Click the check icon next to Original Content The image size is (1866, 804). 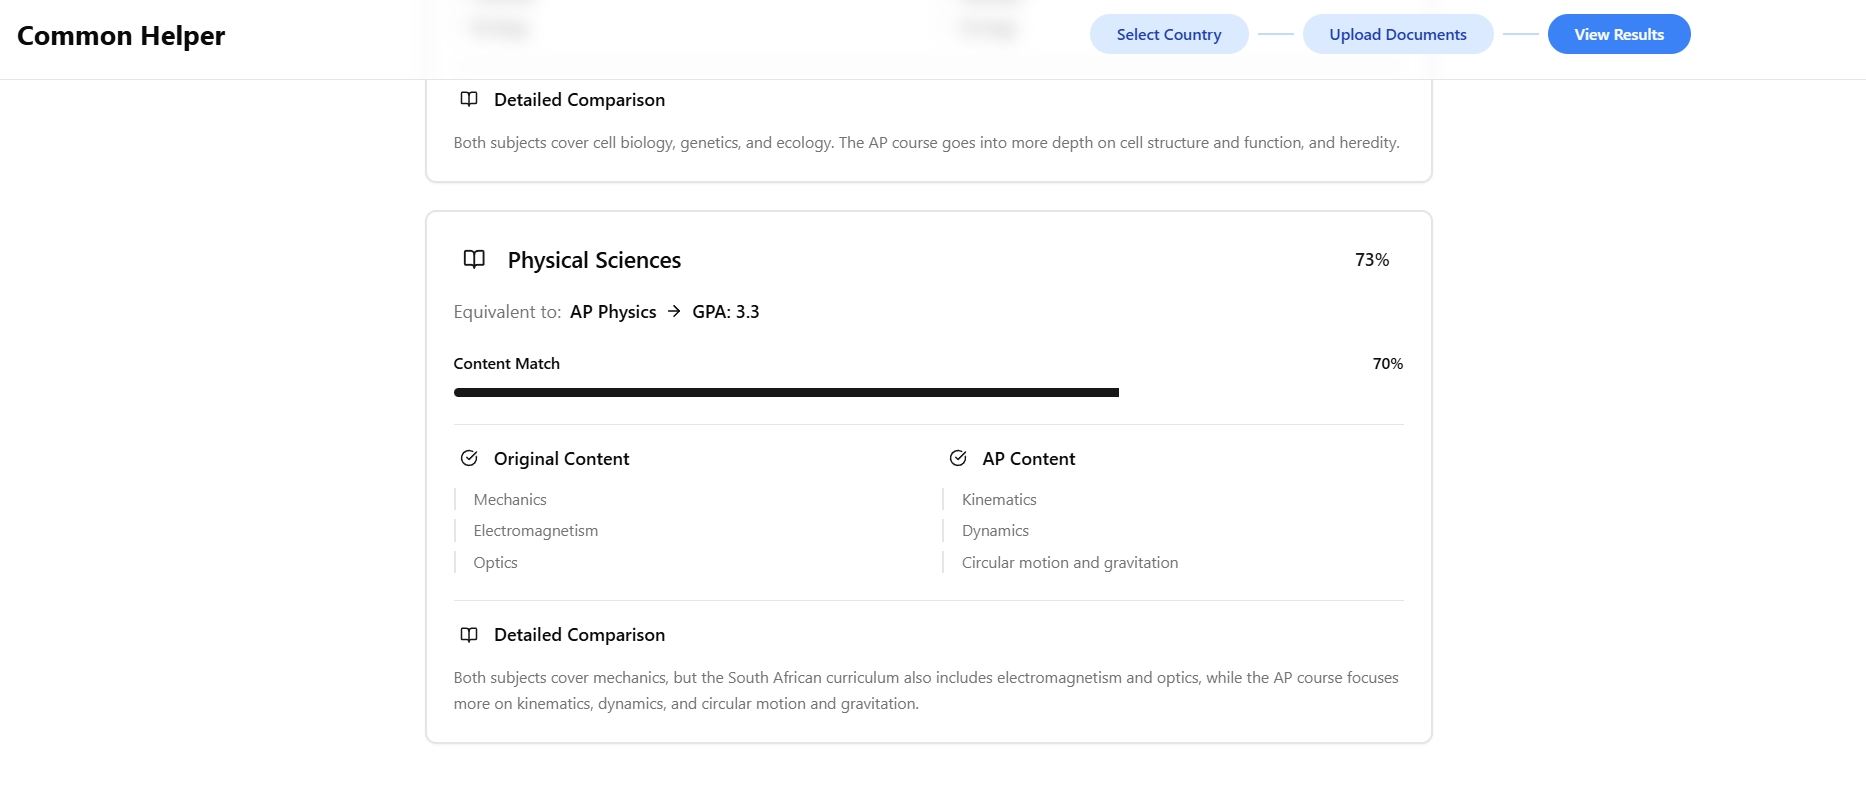click(469, 459)
